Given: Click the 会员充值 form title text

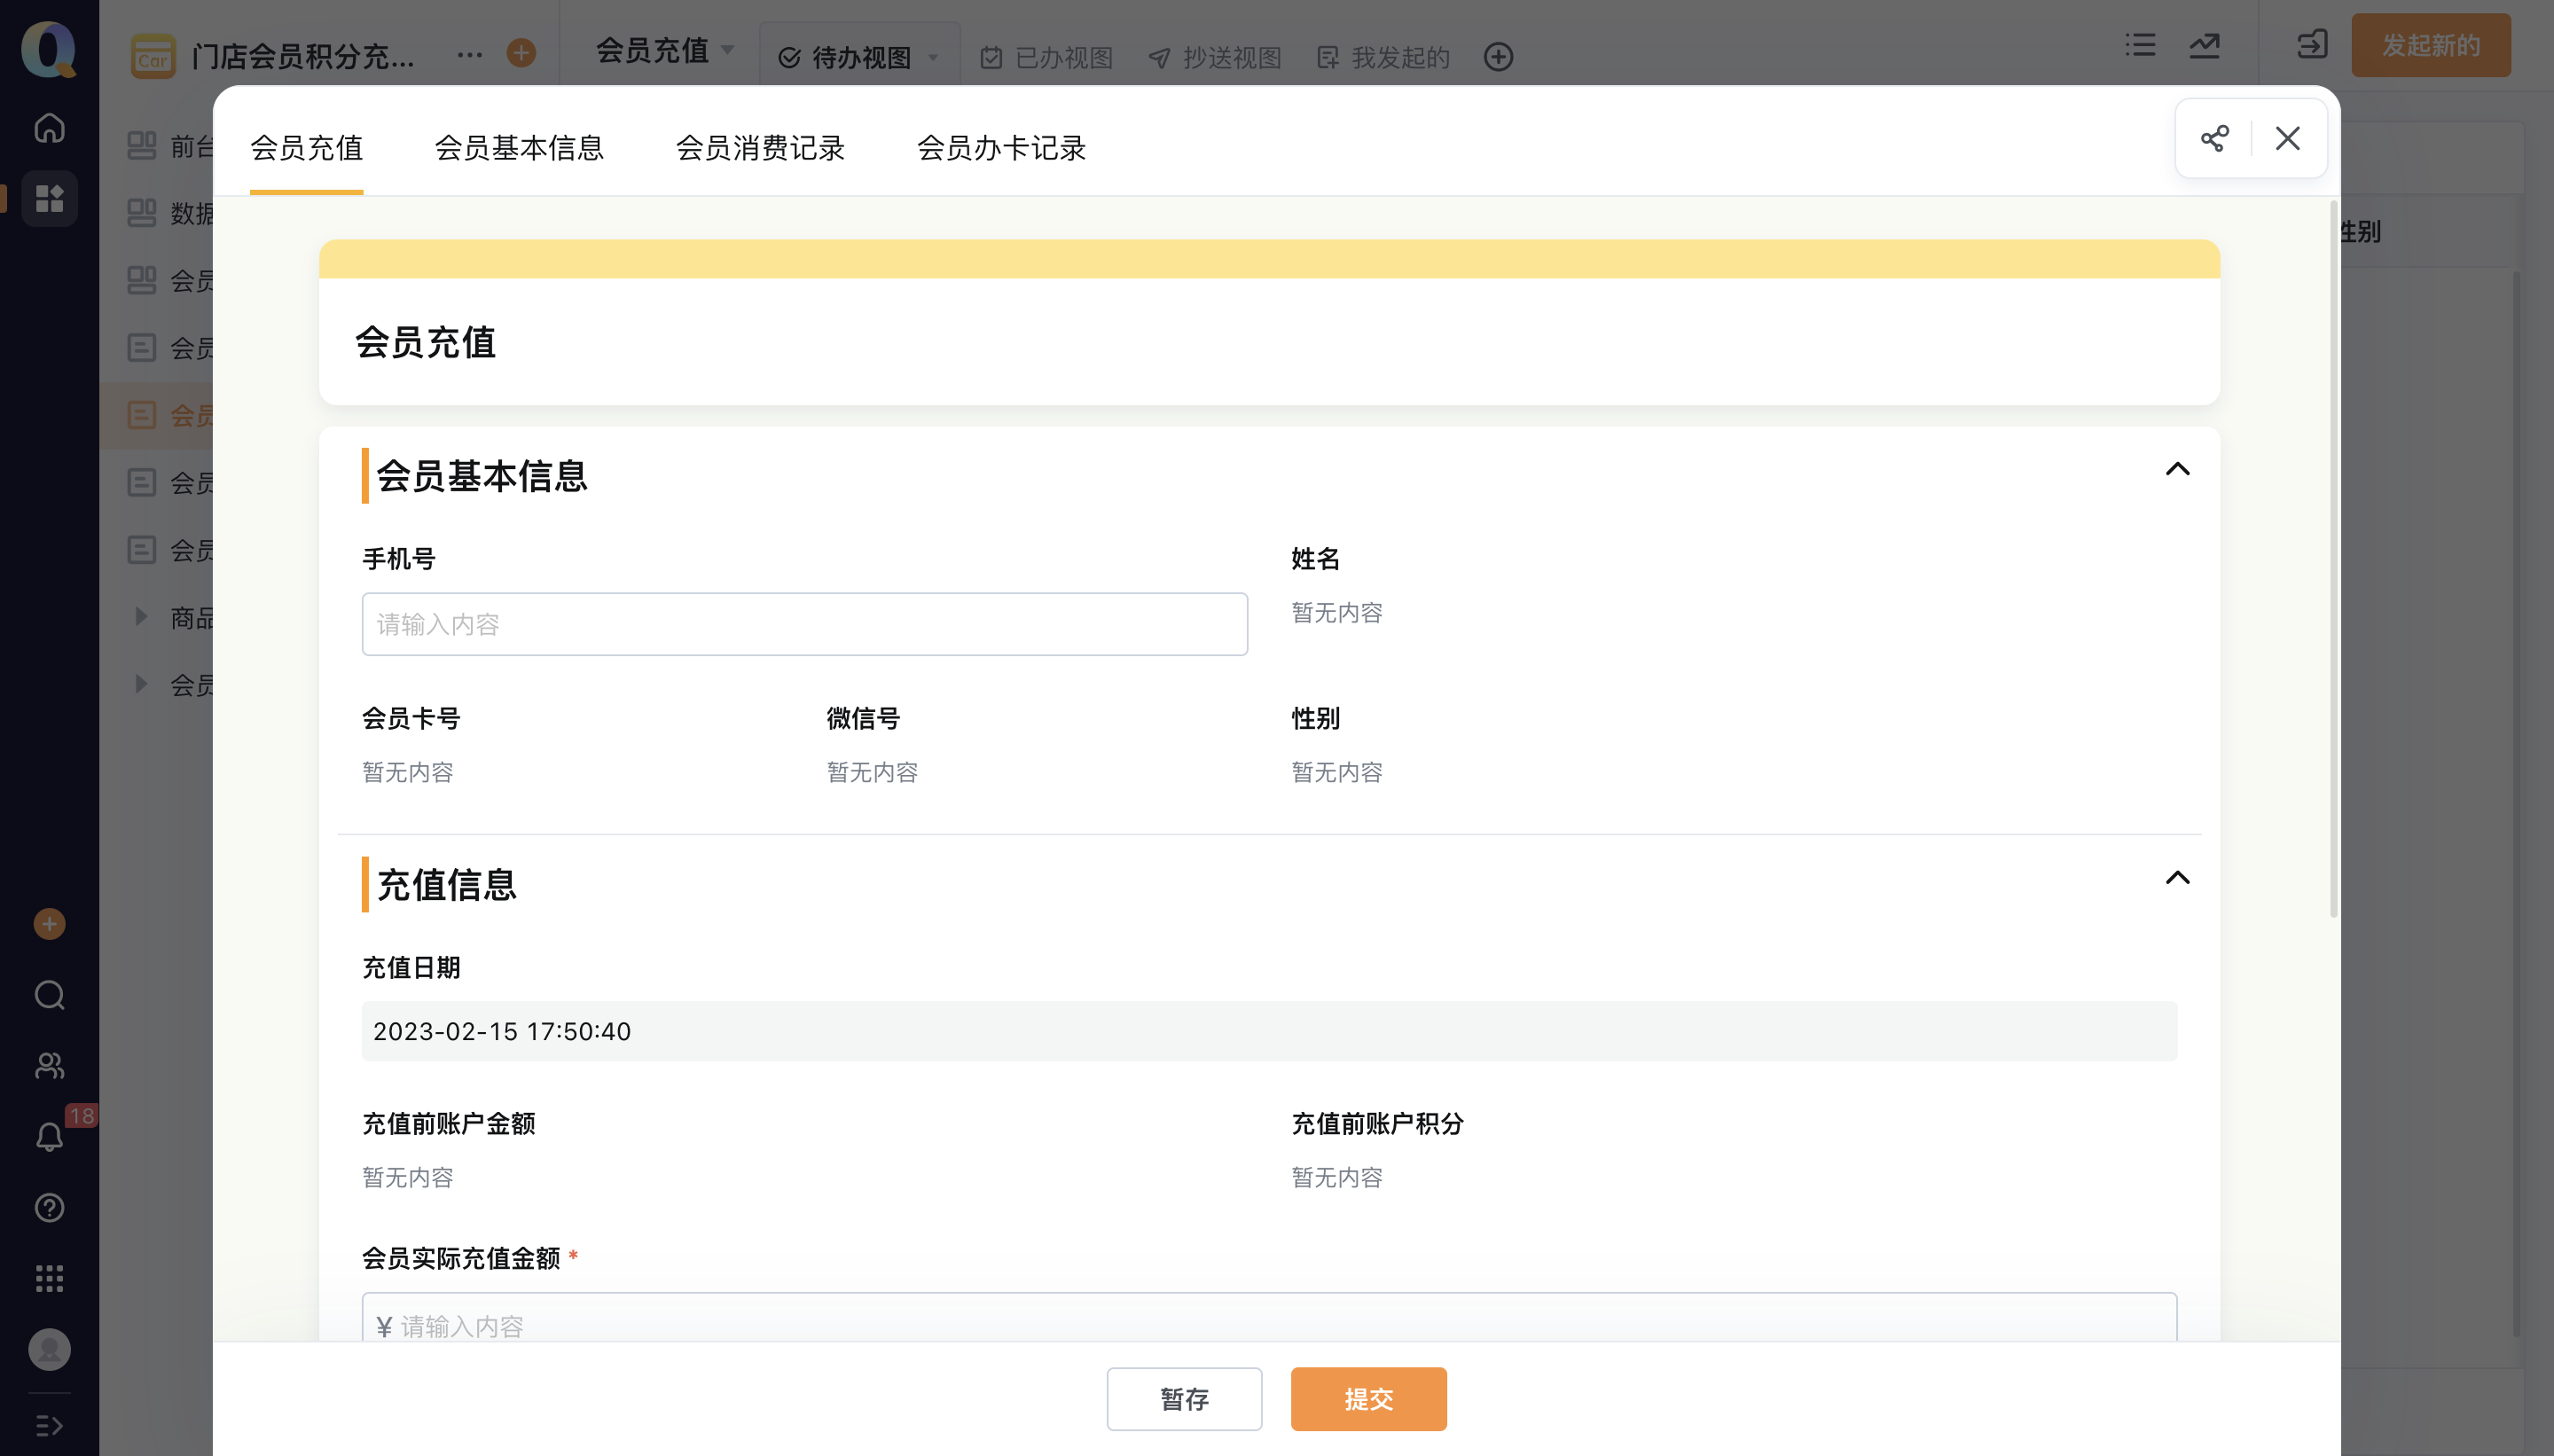Looking at the screenshot, I should coord(425,342).
